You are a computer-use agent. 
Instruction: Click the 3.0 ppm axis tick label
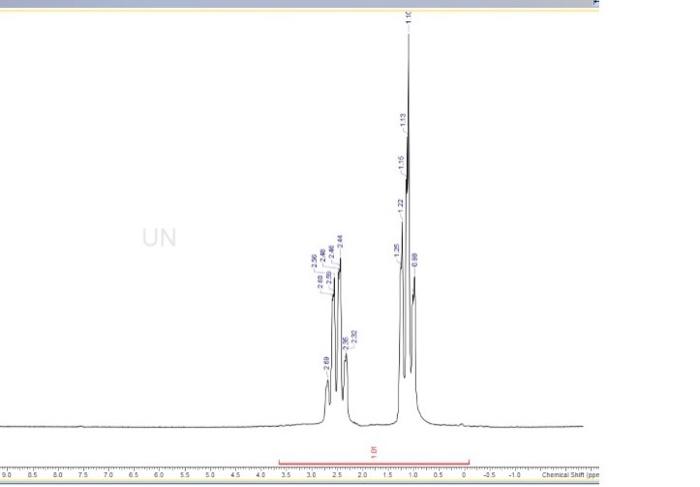[x=312, y=475]
